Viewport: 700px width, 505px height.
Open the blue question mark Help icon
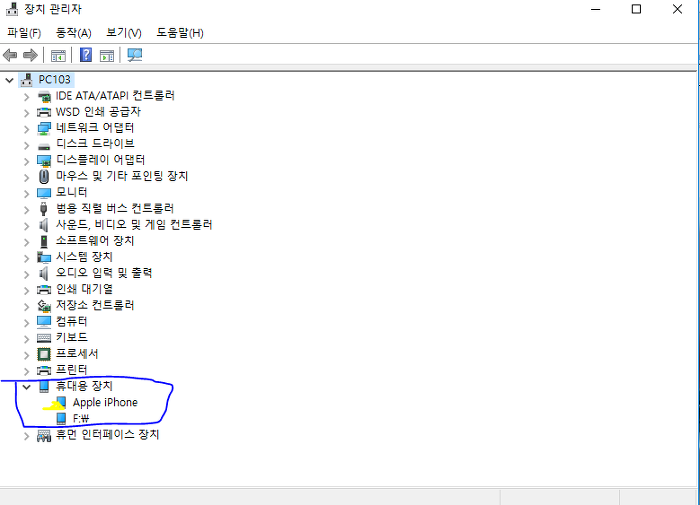[86, 55]
